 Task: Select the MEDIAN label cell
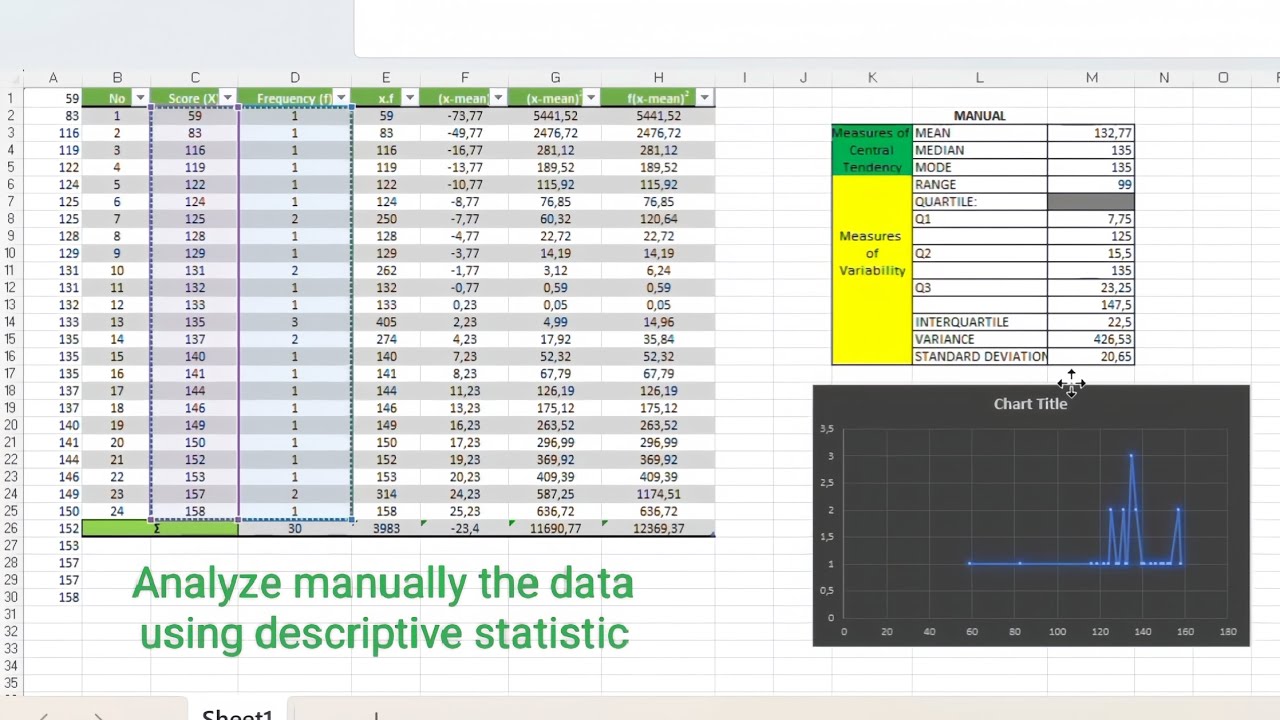point(979,150)
